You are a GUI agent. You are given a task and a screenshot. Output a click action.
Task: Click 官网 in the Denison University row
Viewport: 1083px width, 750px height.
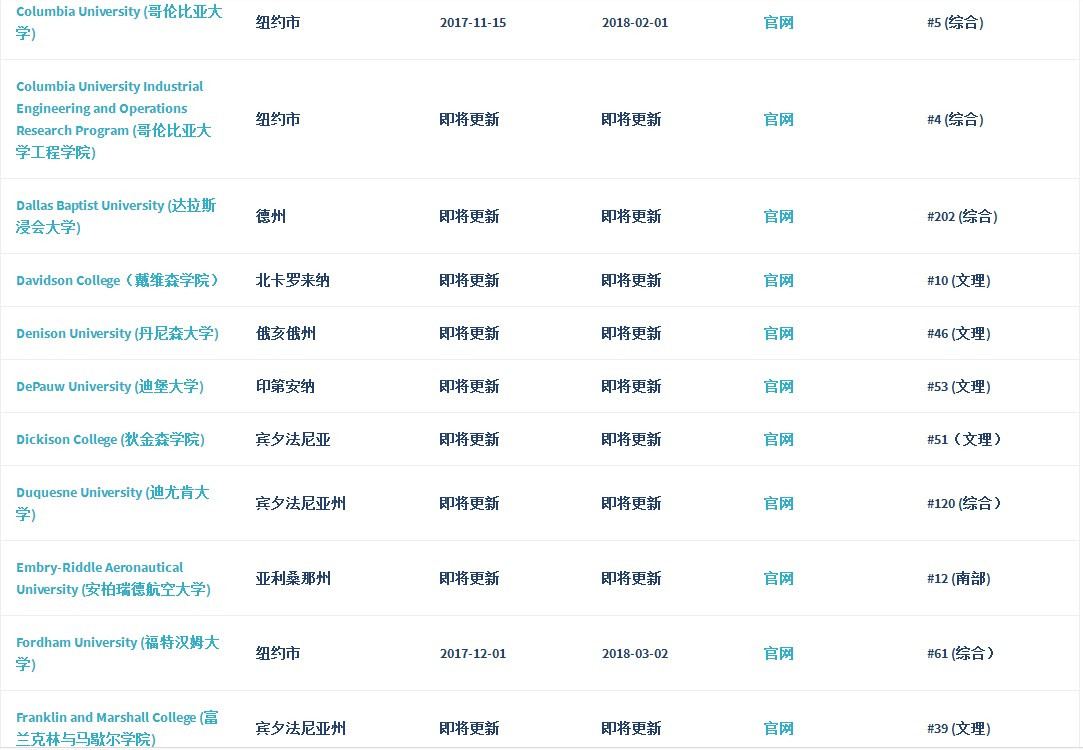778,334
